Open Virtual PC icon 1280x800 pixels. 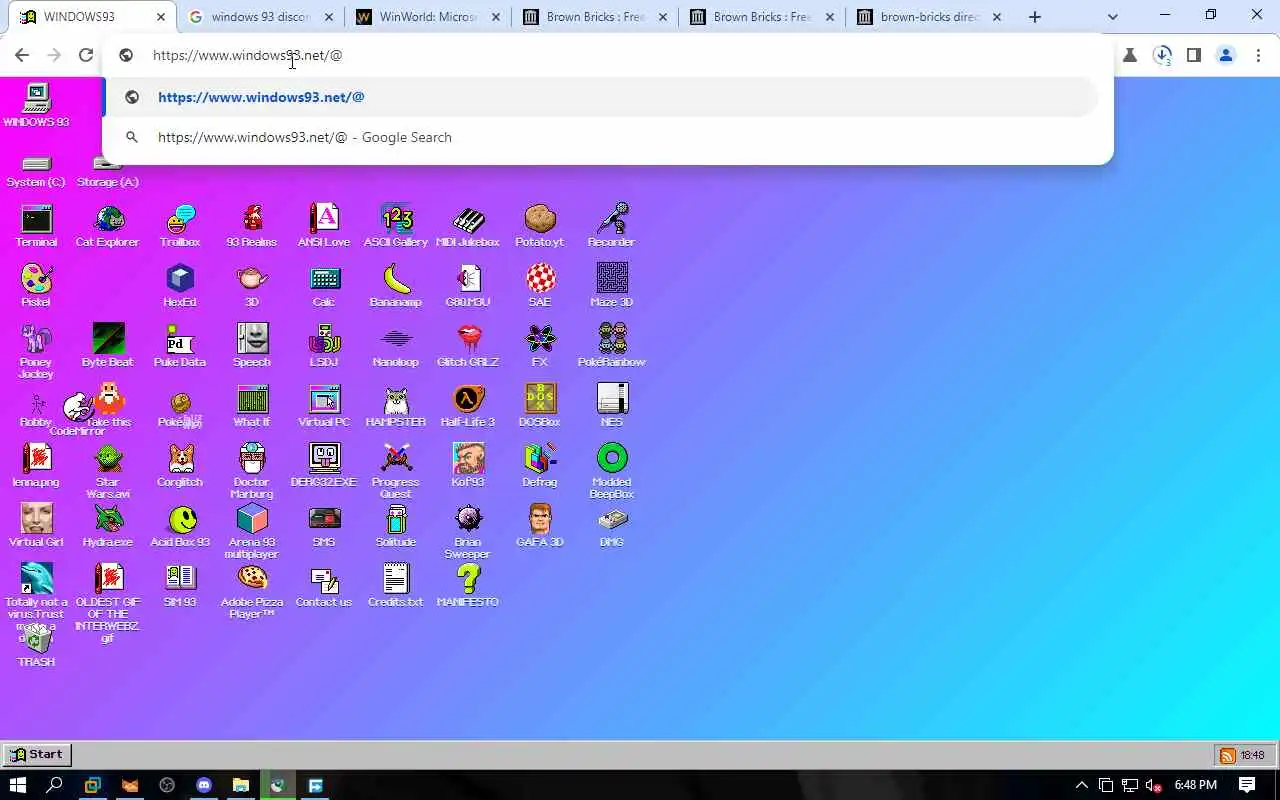(324, 406)
